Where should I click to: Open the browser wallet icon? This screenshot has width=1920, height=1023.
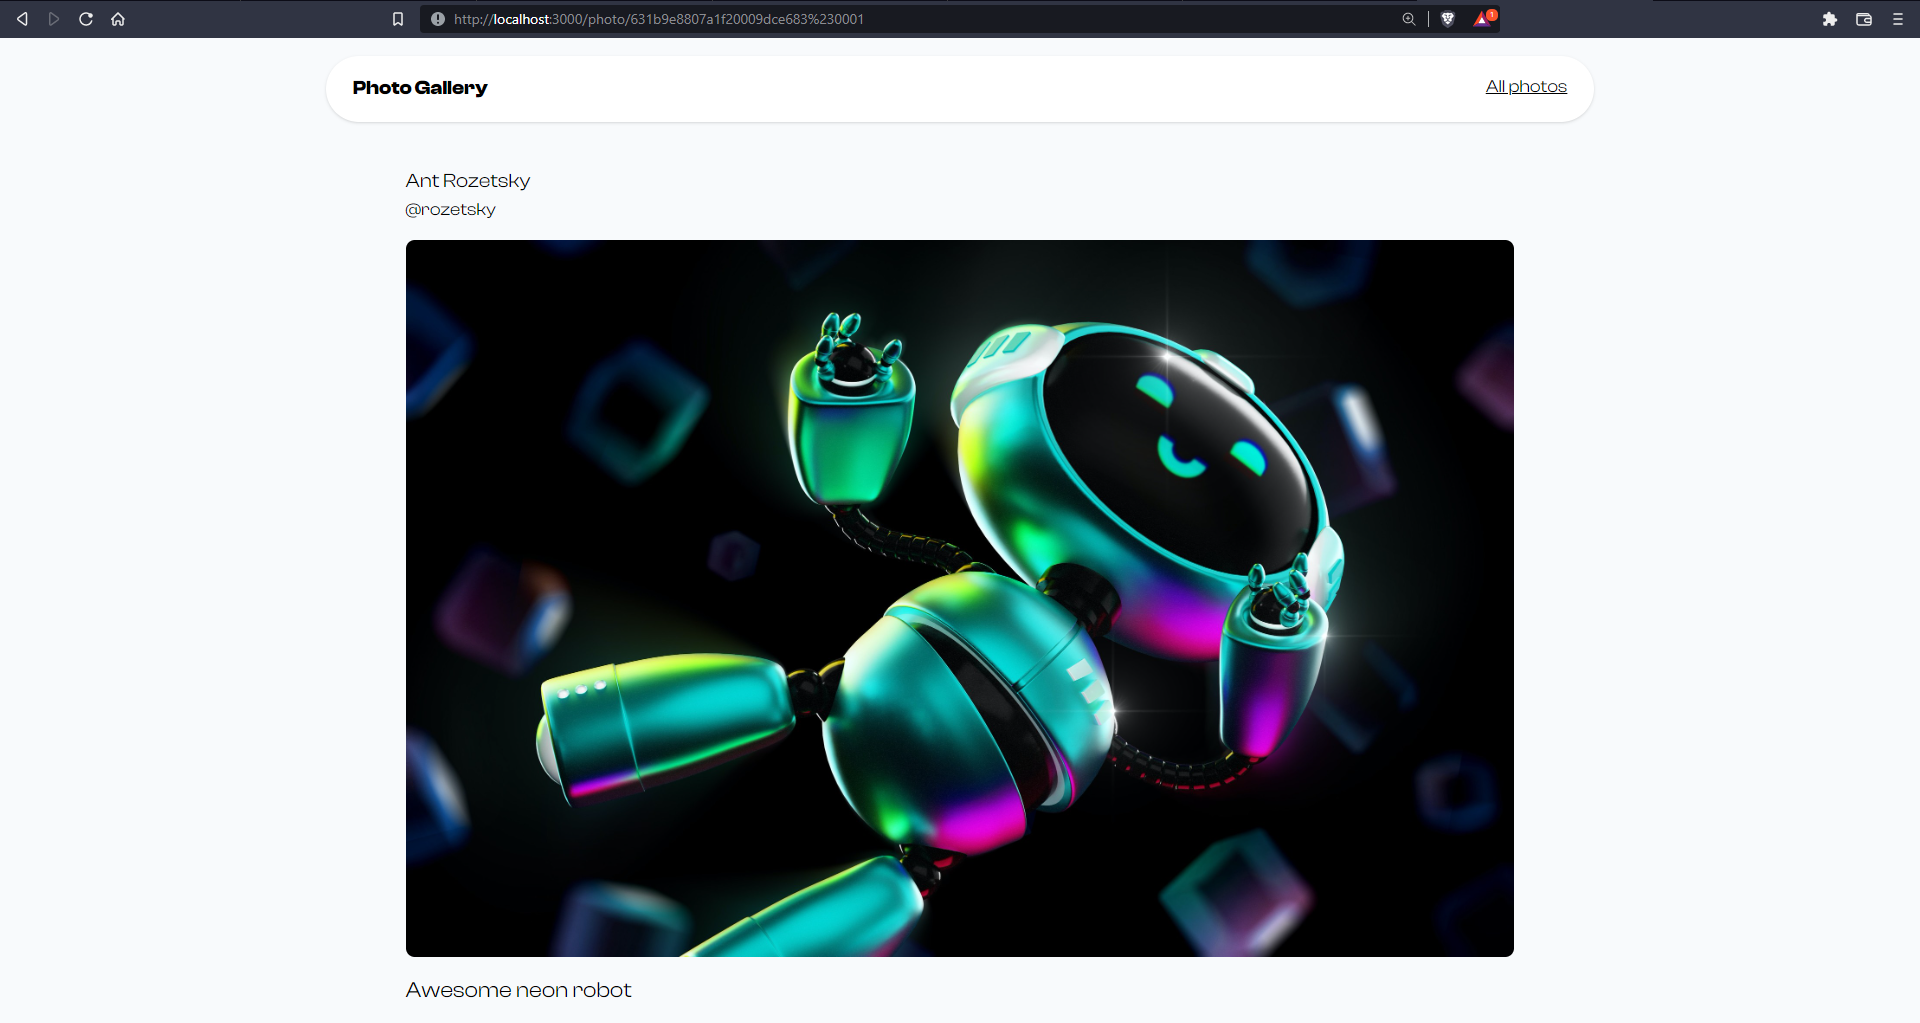click(x=1864, y=19)
